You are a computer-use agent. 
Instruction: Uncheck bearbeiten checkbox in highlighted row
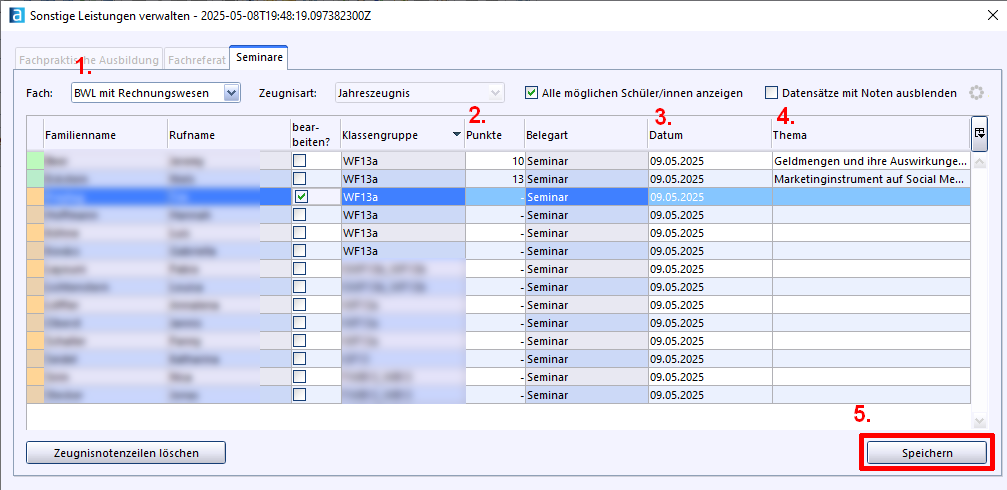[x=300, y=197]
